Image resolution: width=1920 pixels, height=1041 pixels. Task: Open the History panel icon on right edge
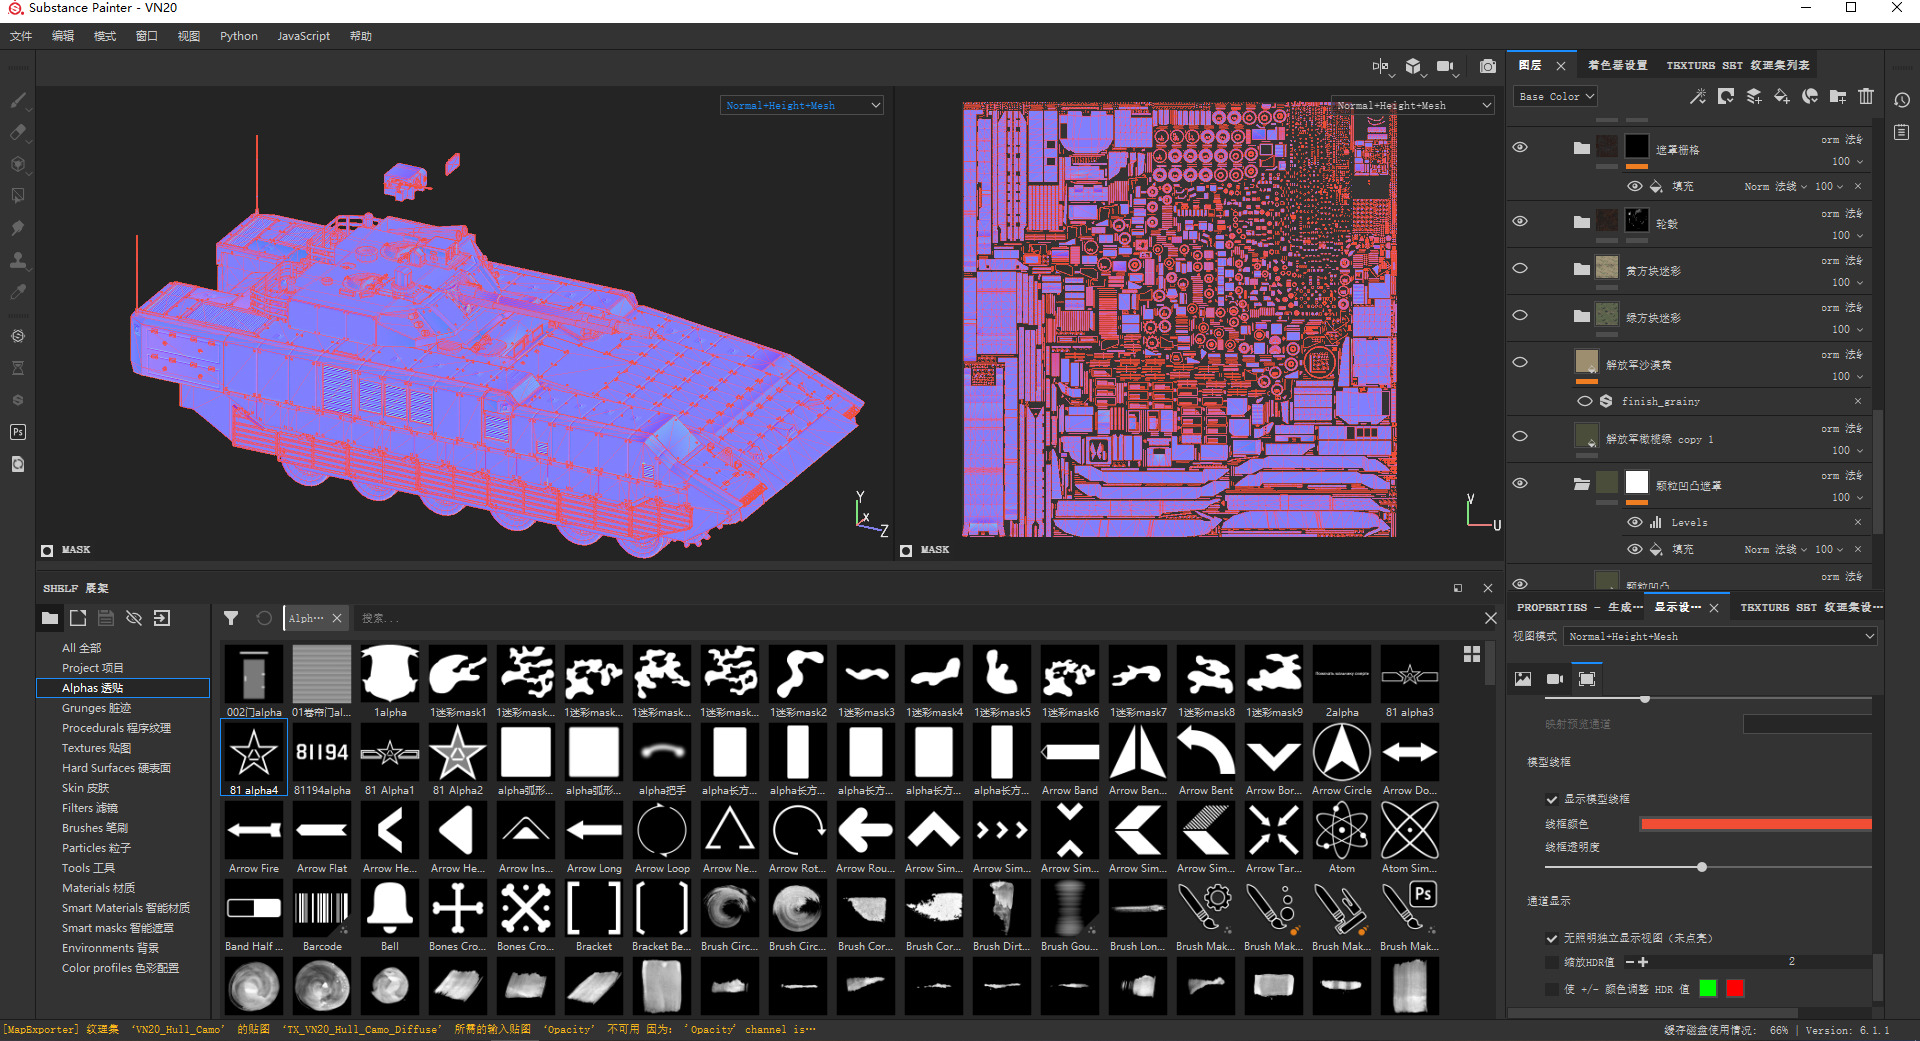point(1902,100)
